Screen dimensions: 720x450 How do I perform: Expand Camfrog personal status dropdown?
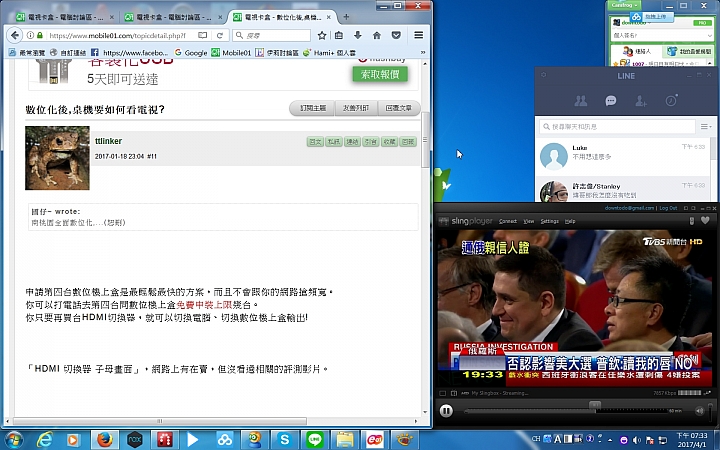(x=709, y=35)
